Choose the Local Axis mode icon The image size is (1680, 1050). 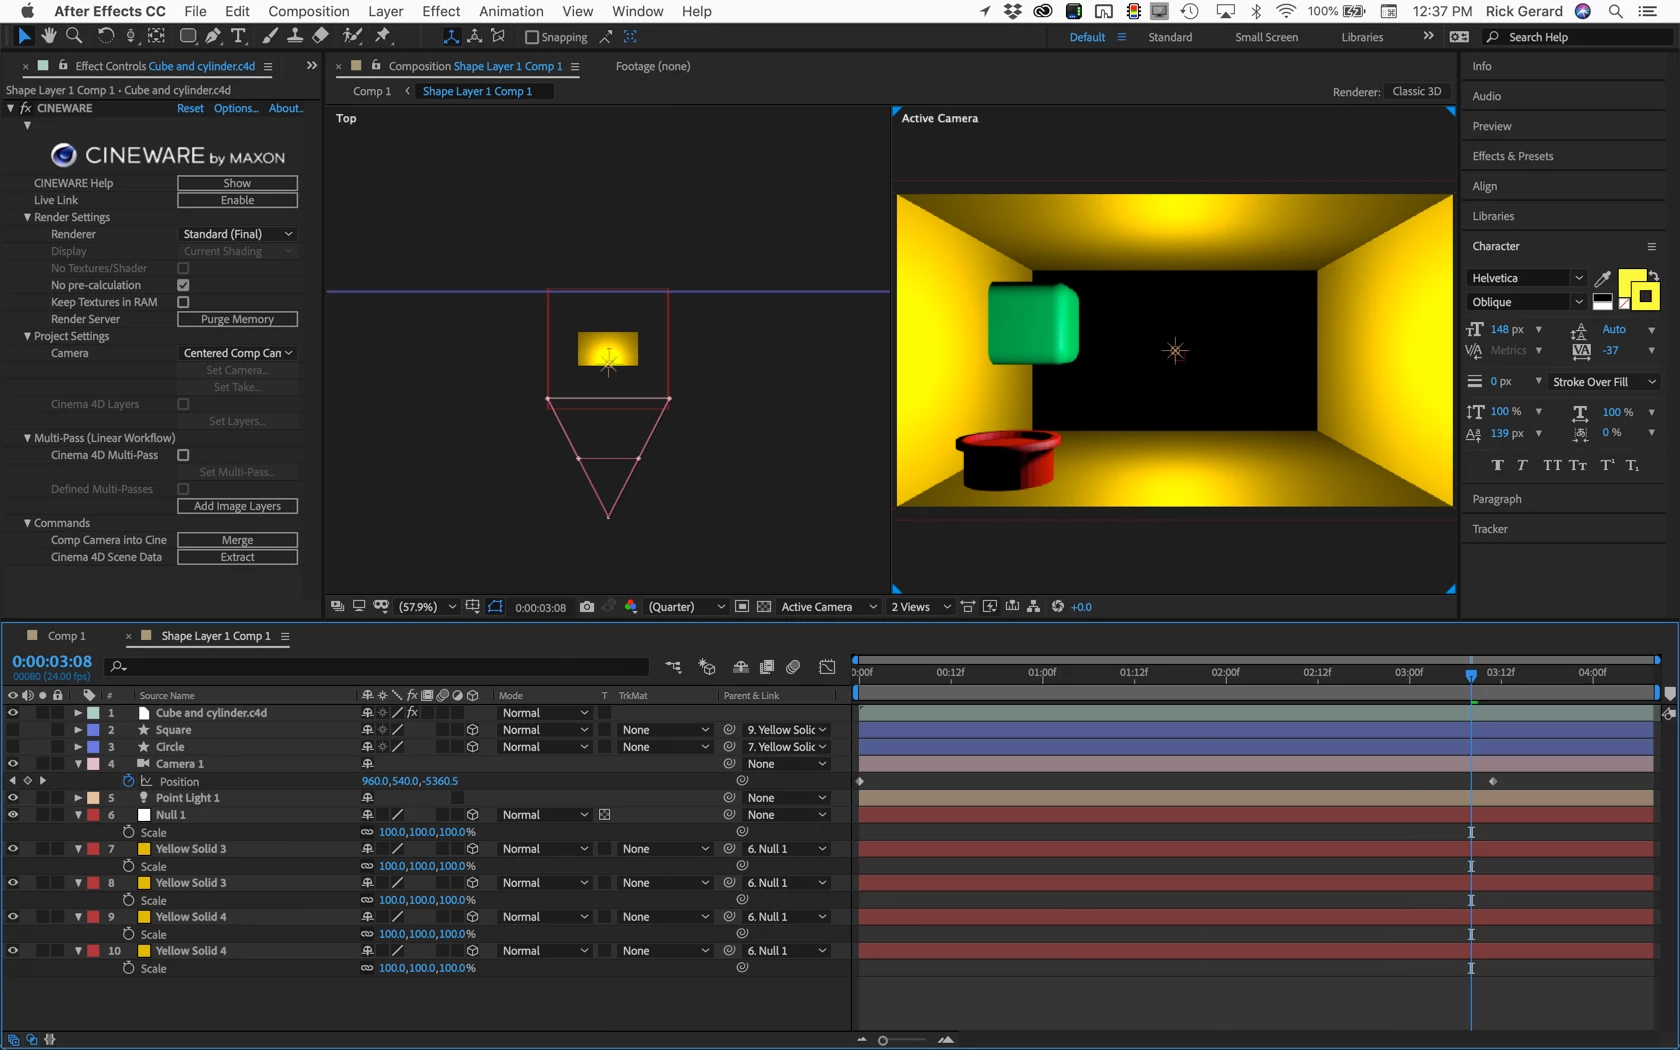tap(451, 36)
